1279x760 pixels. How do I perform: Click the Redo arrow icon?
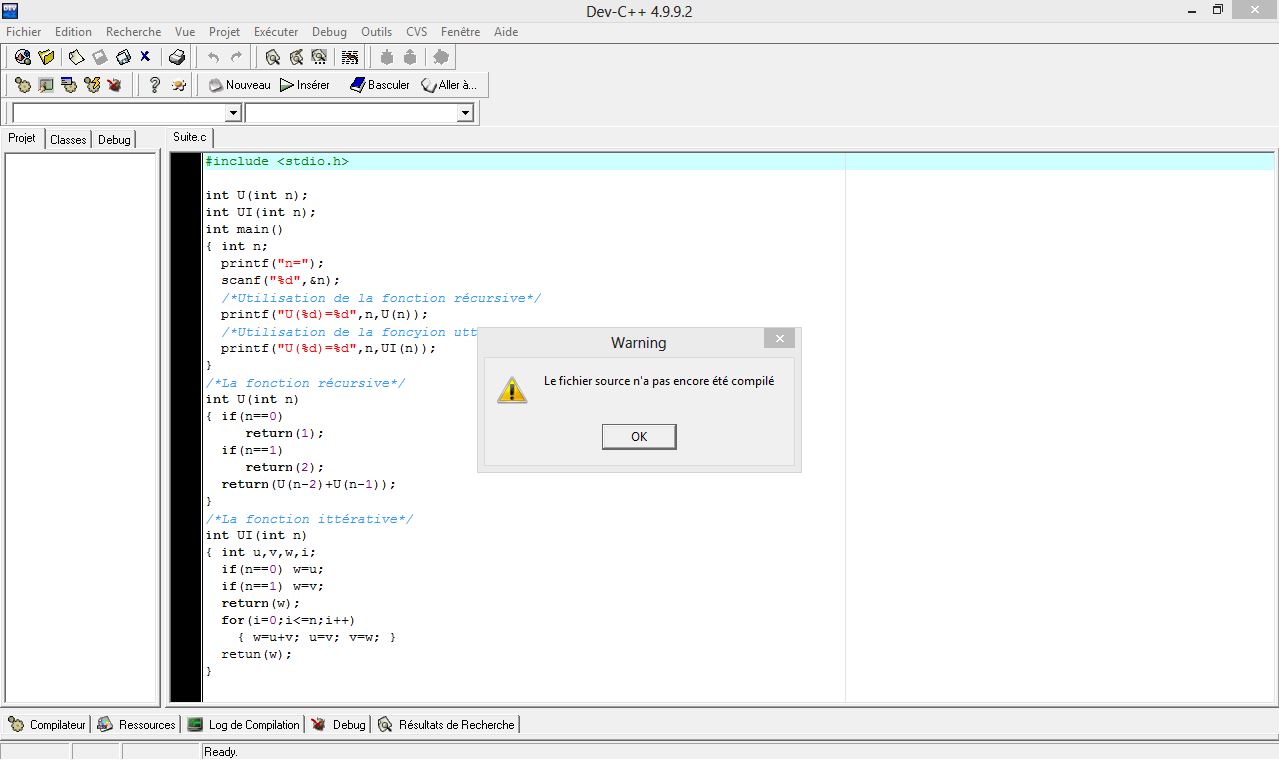pyautogui.click(x=236, y=57)
